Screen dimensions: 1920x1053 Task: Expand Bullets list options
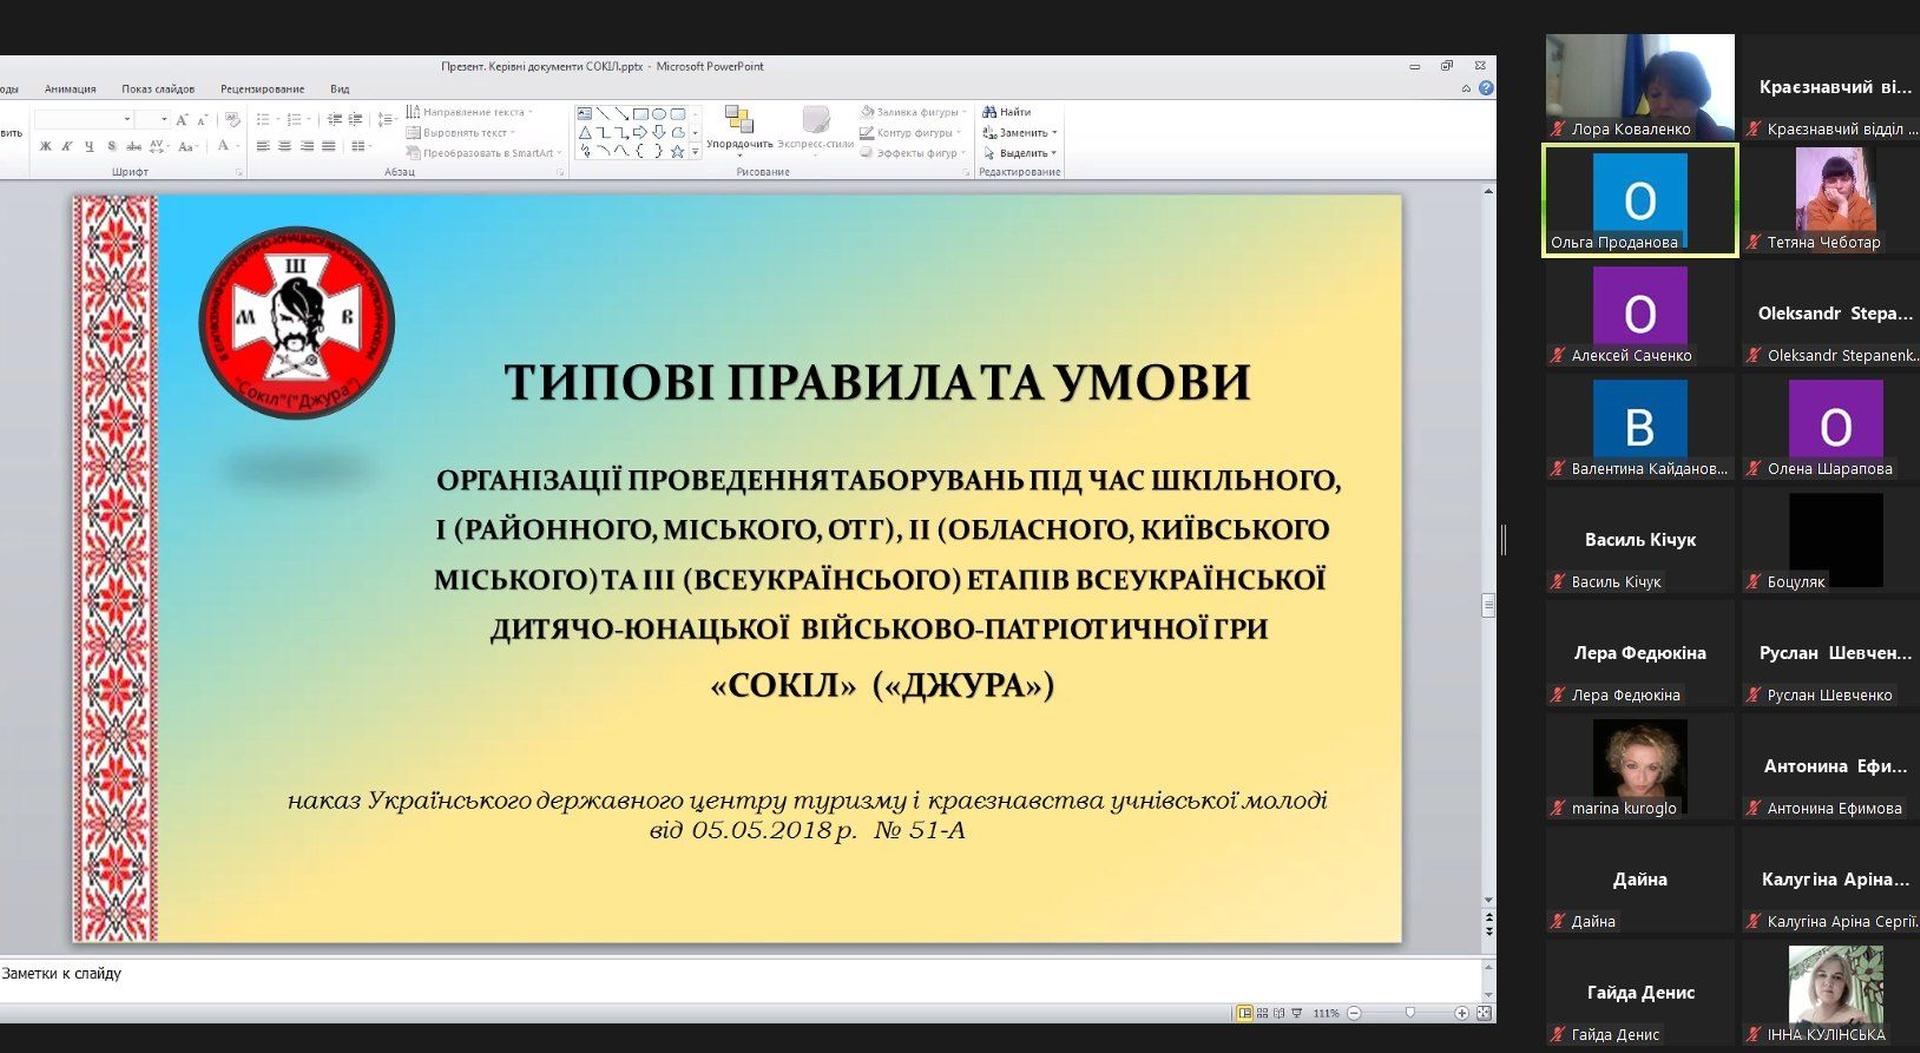(x=277, y=120)
